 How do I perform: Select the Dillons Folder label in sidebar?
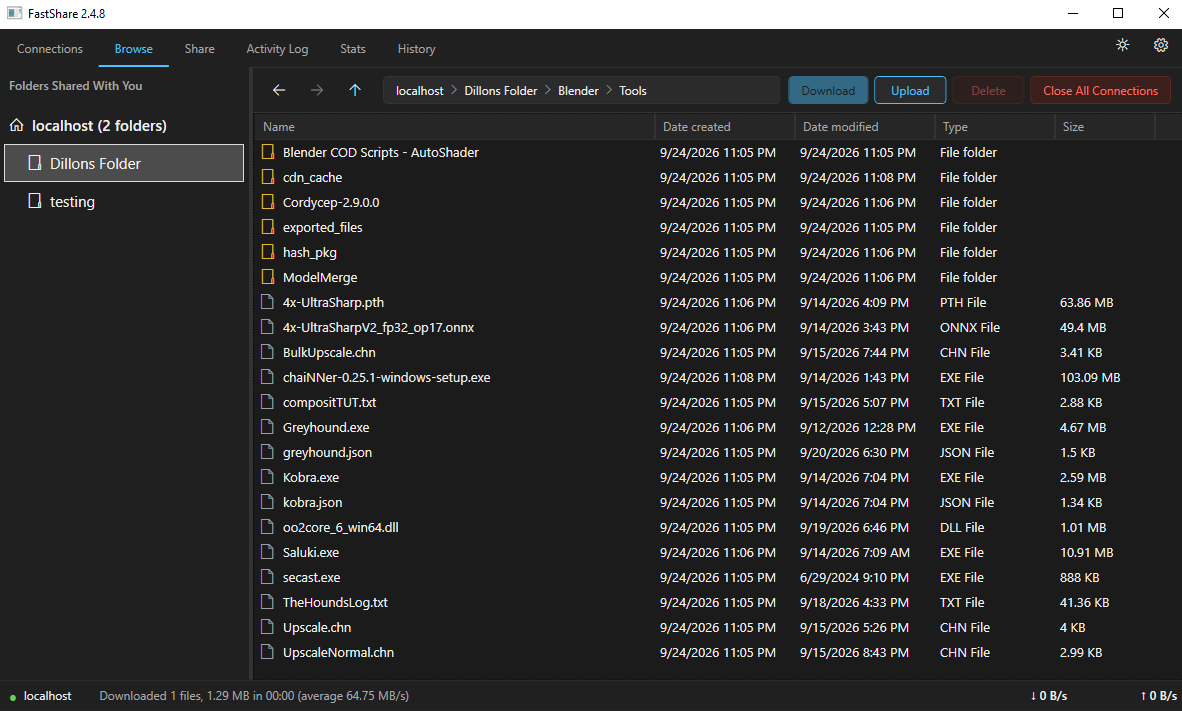coord(95,164)
